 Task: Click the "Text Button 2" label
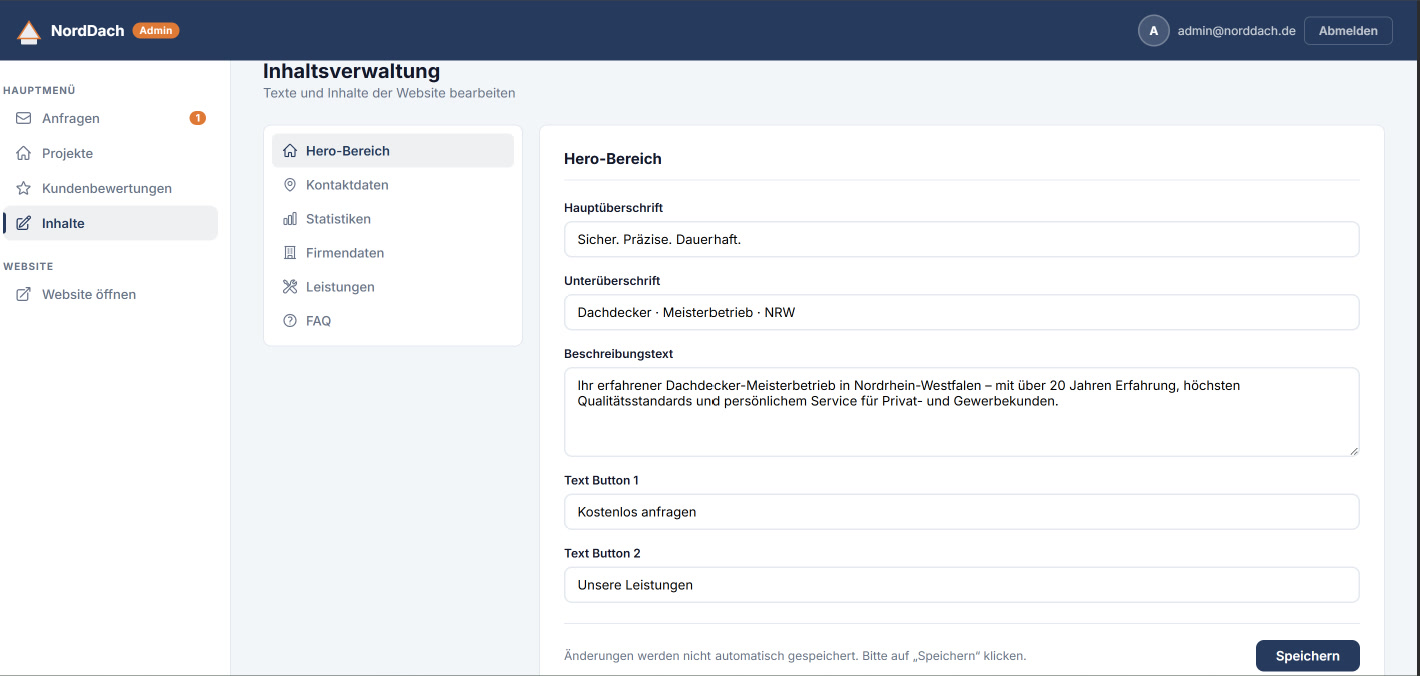click(602, 553)
